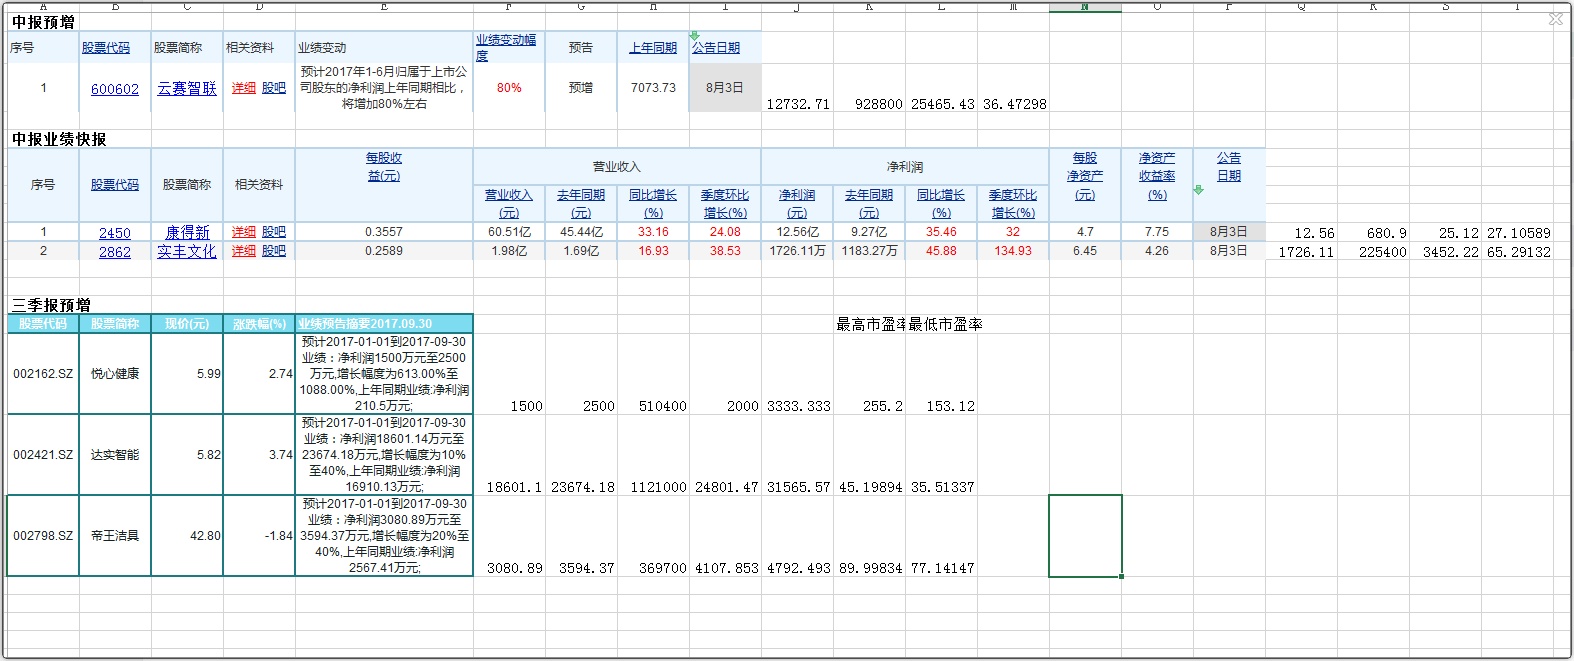Open the 云赛智联 stock name link
Viewport: 1574px width, 661px height.
(x=187, y=88)
